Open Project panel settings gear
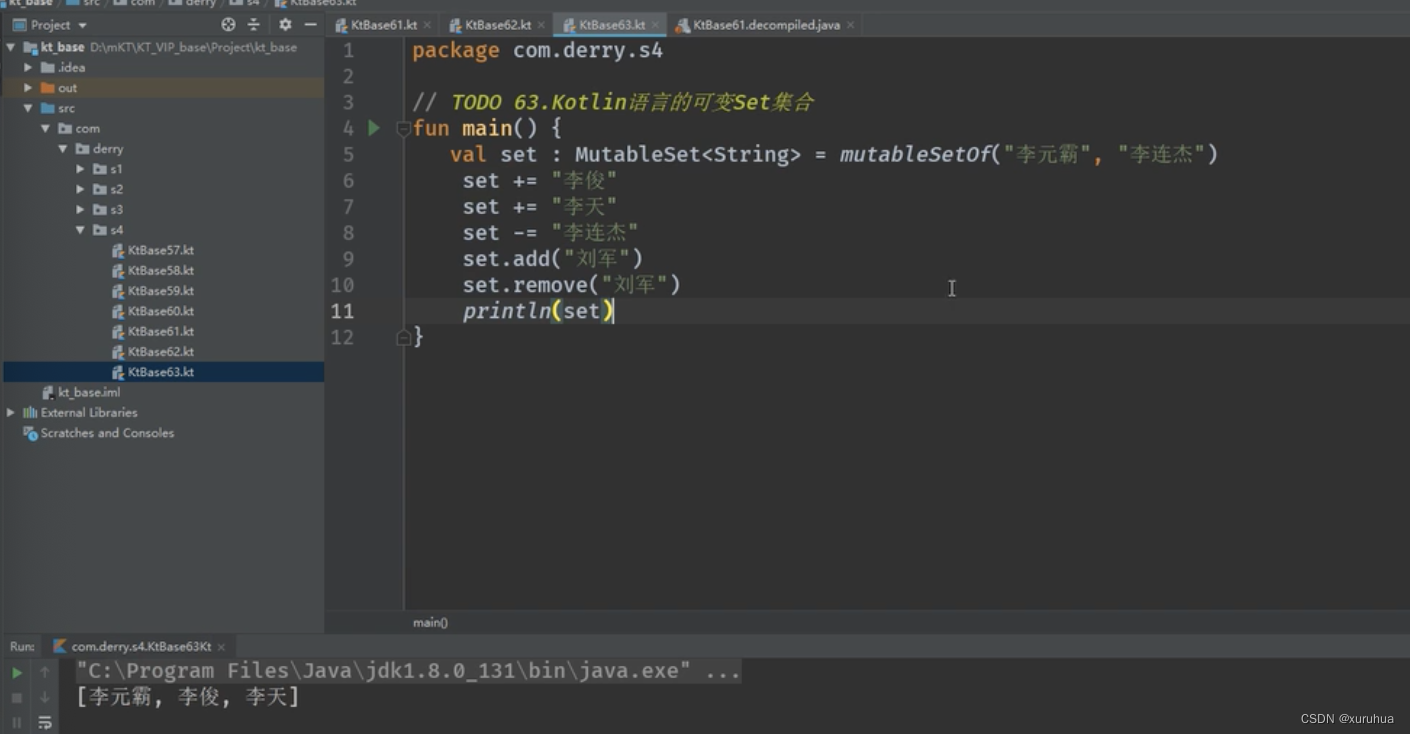Viewport: 1410px width, 734px height. tap(285, 24)
